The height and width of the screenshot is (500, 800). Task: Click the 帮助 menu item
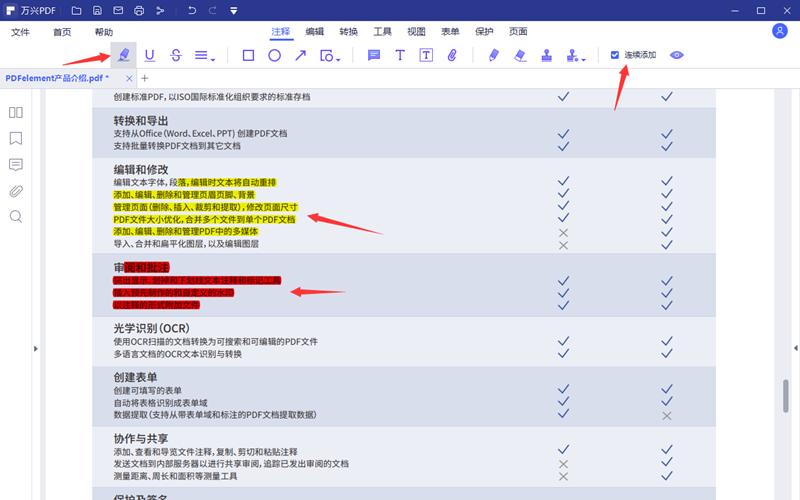coord(104,32)
